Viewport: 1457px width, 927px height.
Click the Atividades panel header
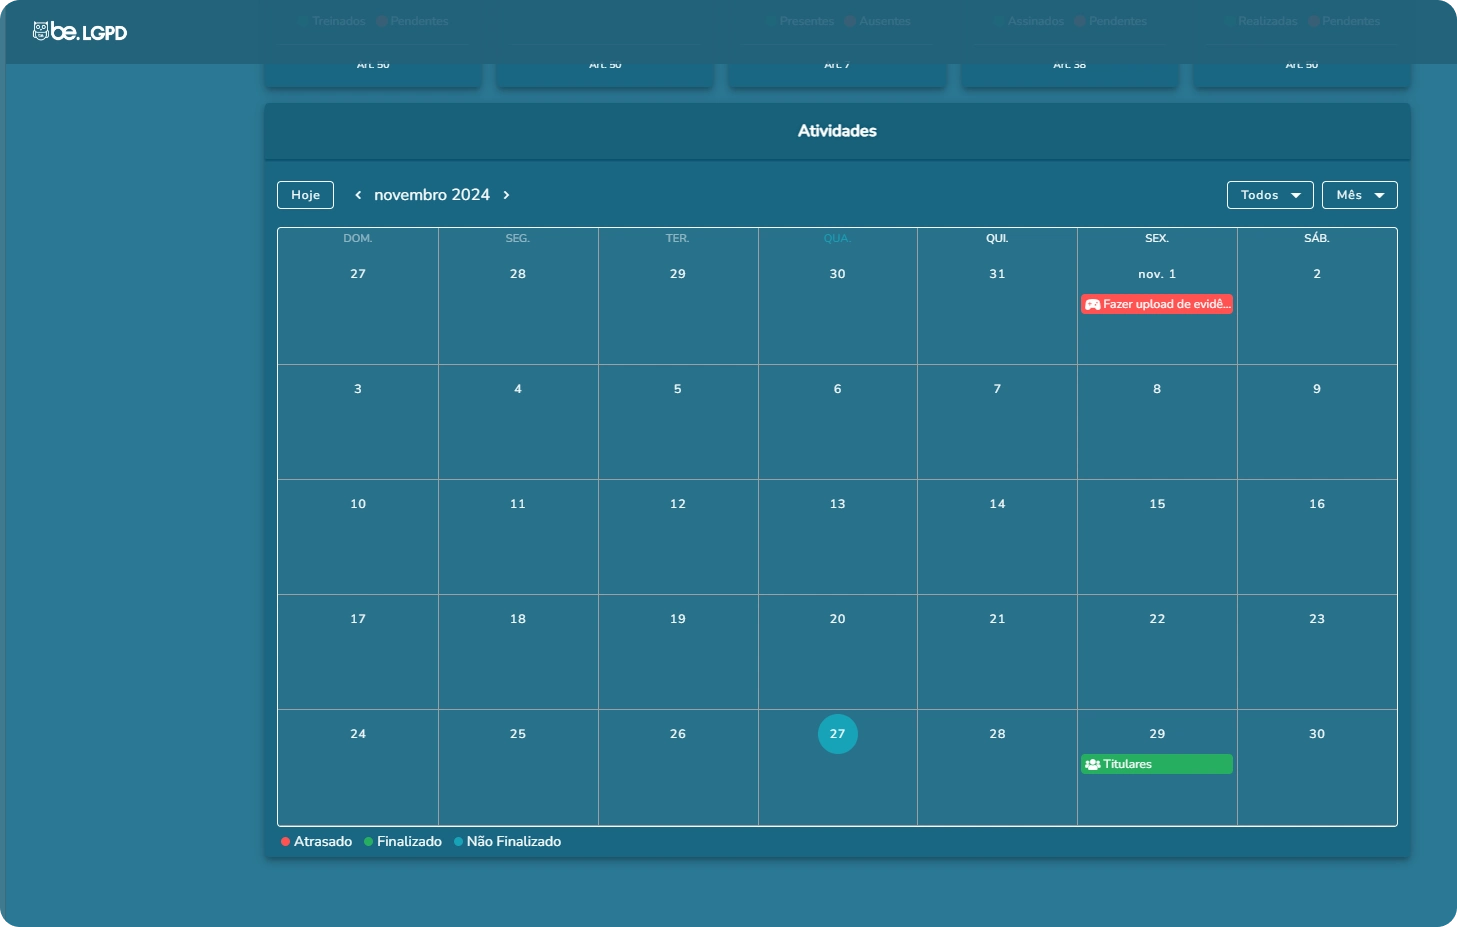pos(837,131)
